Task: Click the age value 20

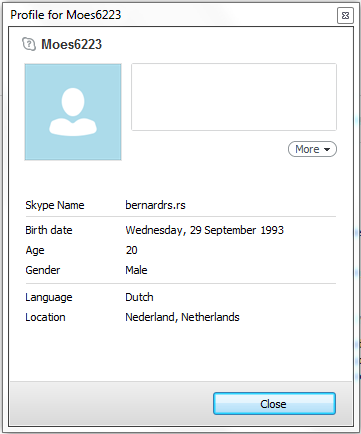Action: tap(131, 250)
